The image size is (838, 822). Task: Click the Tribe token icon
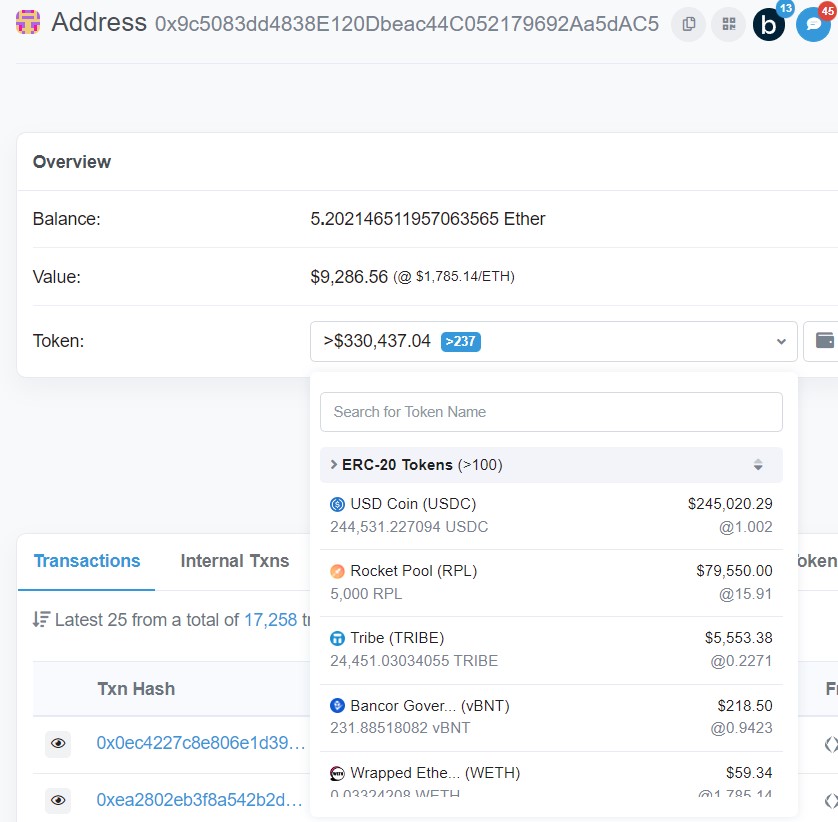[337, 639]
